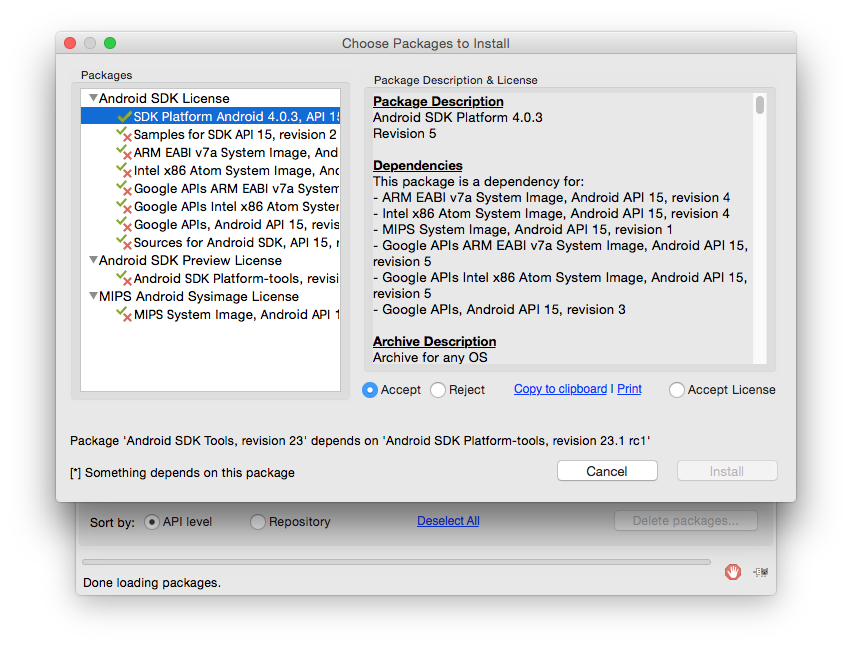Viewport: 852px width, 645px height.
Task: Select the Accept radio button
Action: click(x=371, y=390)
